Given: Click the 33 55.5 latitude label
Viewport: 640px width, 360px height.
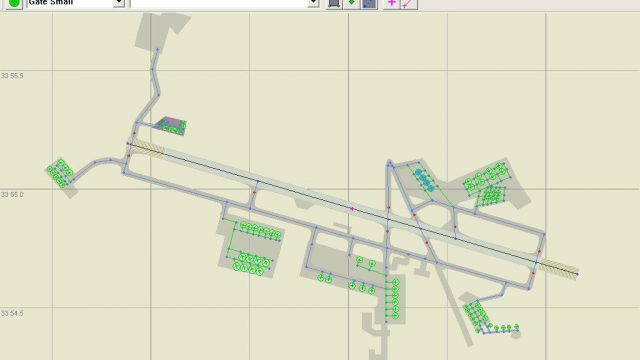Looking at the screenshot, I should click(12, 76).
